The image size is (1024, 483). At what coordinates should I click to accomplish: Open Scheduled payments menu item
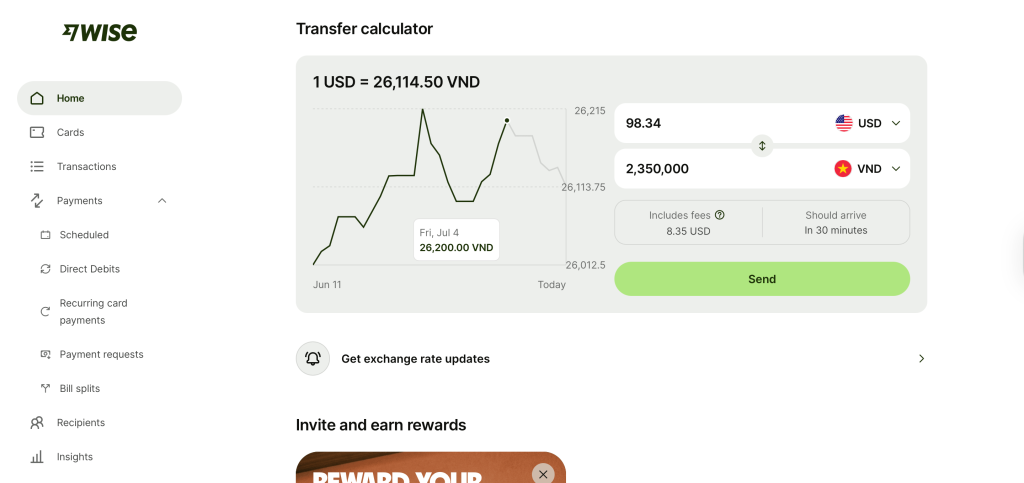84,234
